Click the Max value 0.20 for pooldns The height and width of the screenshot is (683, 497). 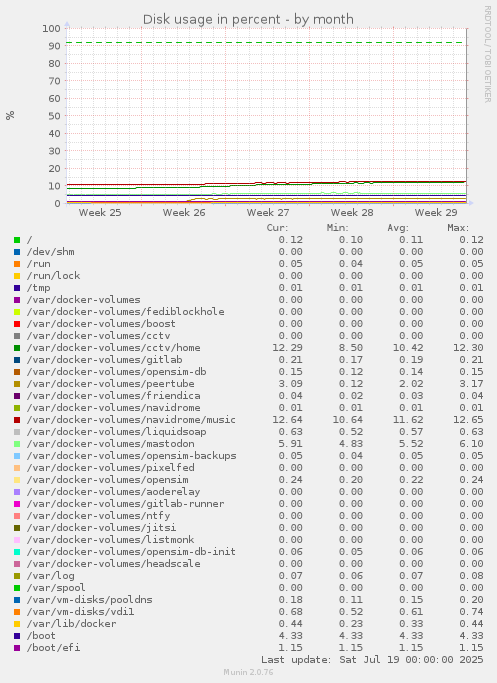pyautogui.click(x=471, y=600)
